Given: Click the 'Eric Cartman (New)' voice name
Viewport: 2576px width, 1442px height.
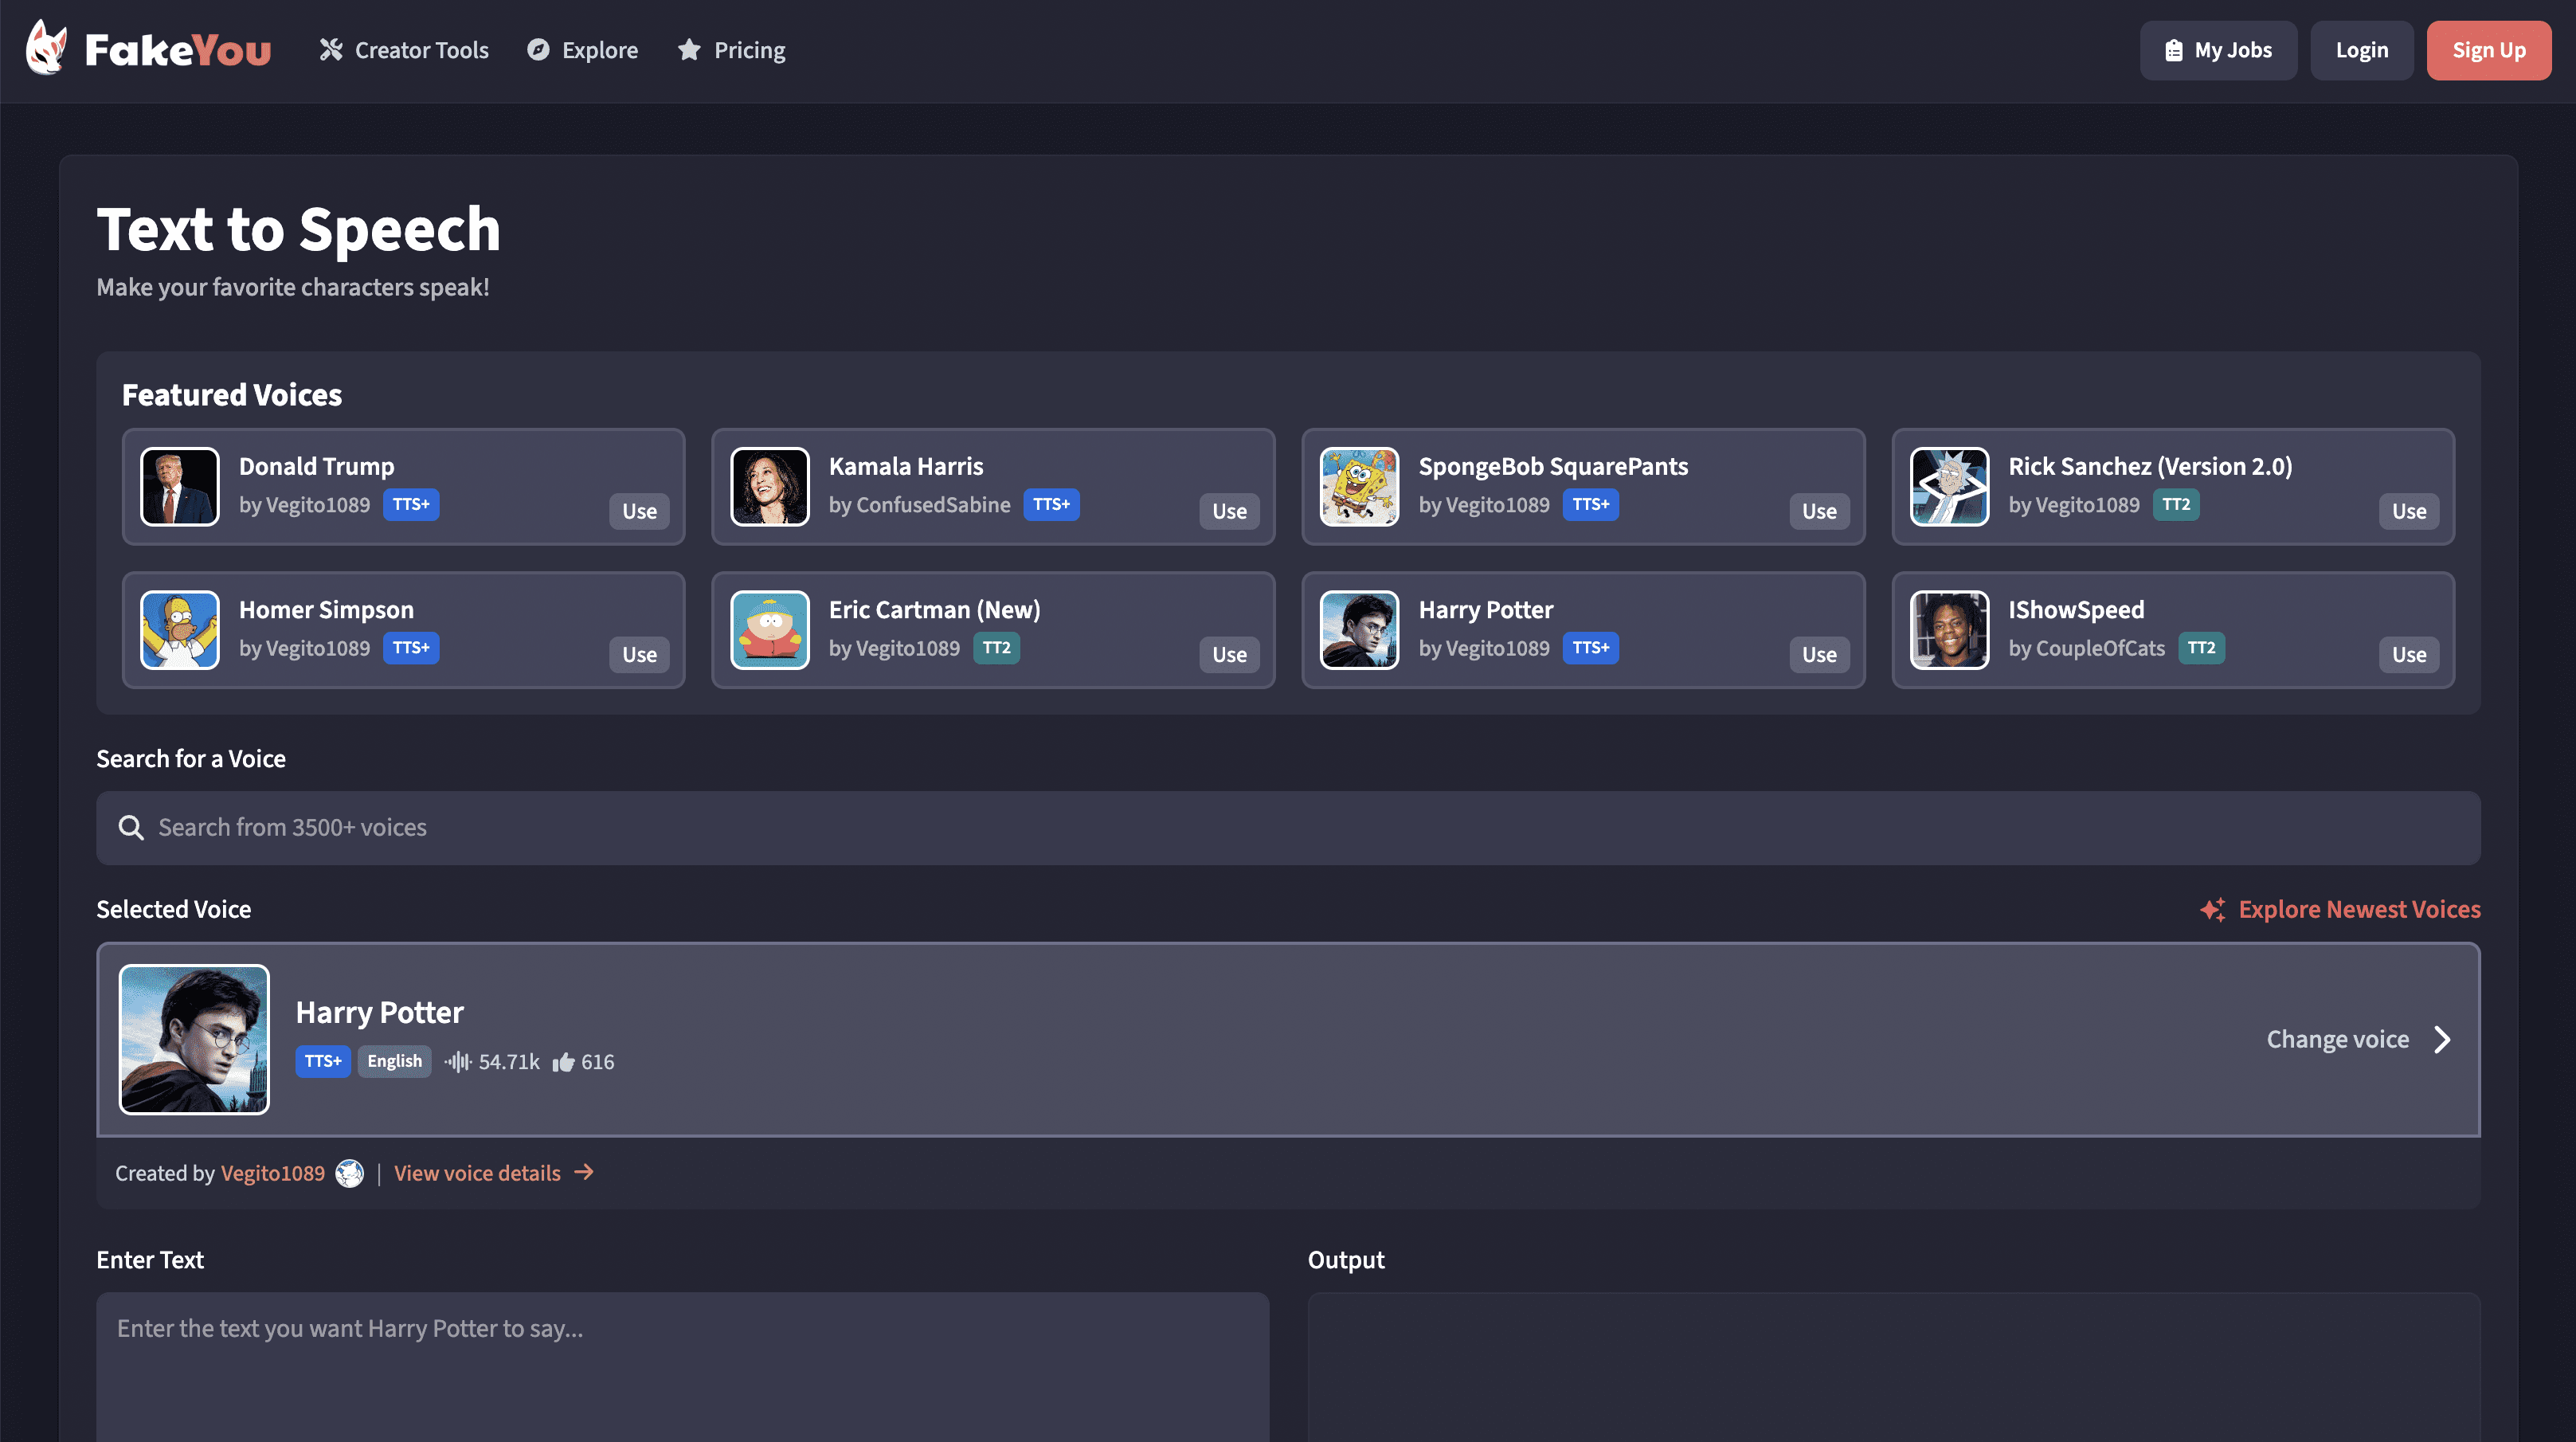Looking at the screenshot, I should 934,611.
